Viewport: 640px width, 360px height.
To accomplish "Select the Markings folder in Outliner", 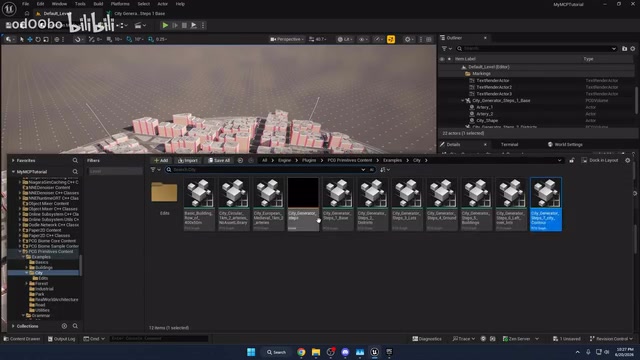I will [481, 73].
